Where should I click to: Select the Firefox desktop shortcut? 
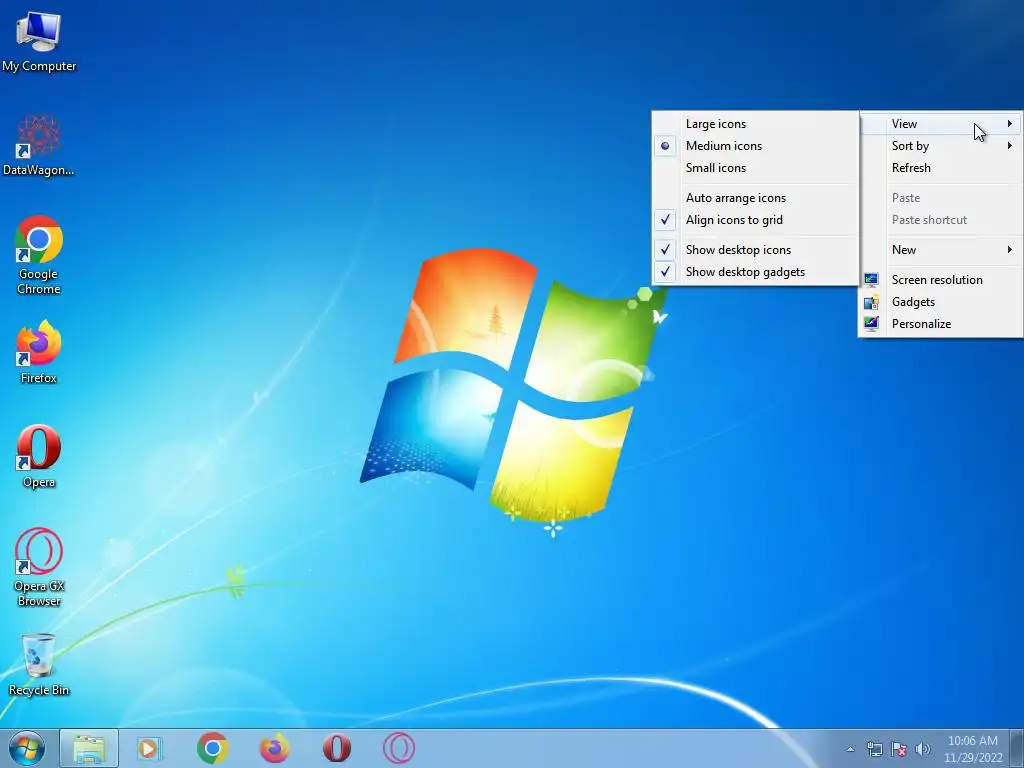[39, 351]
